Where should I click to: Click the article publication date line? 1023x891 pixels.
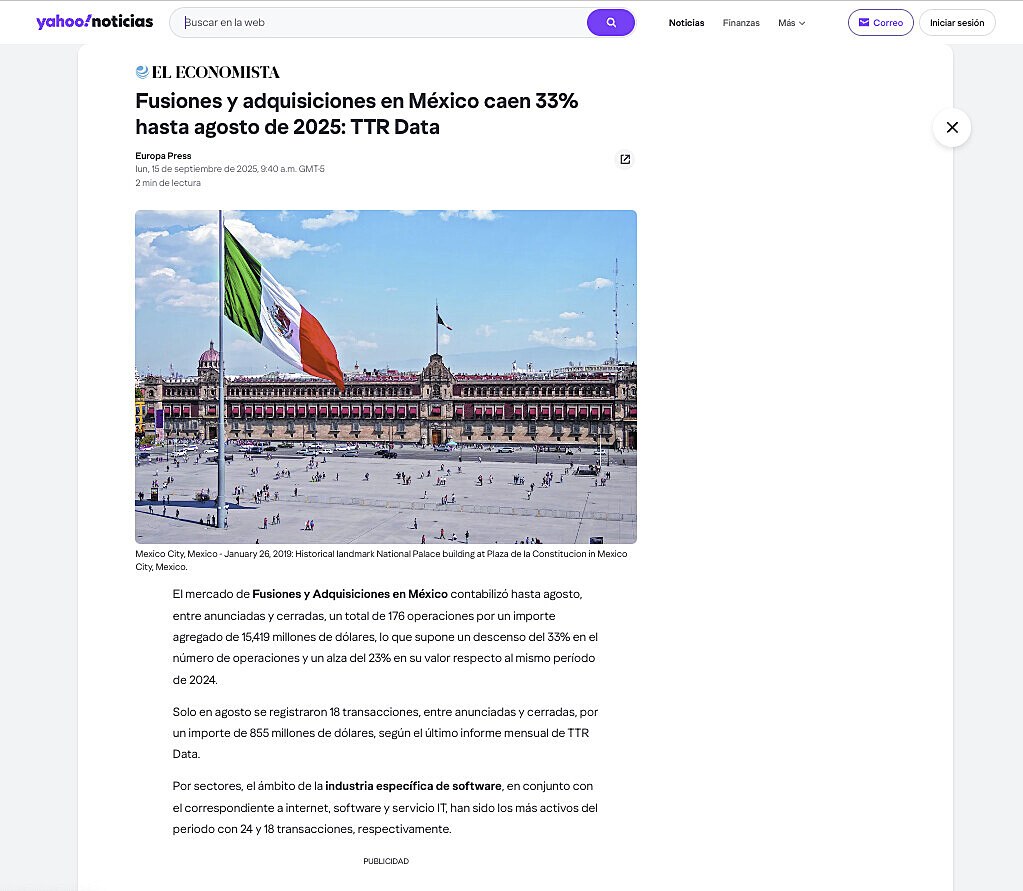pyautogui.click(x=230, y=169)
